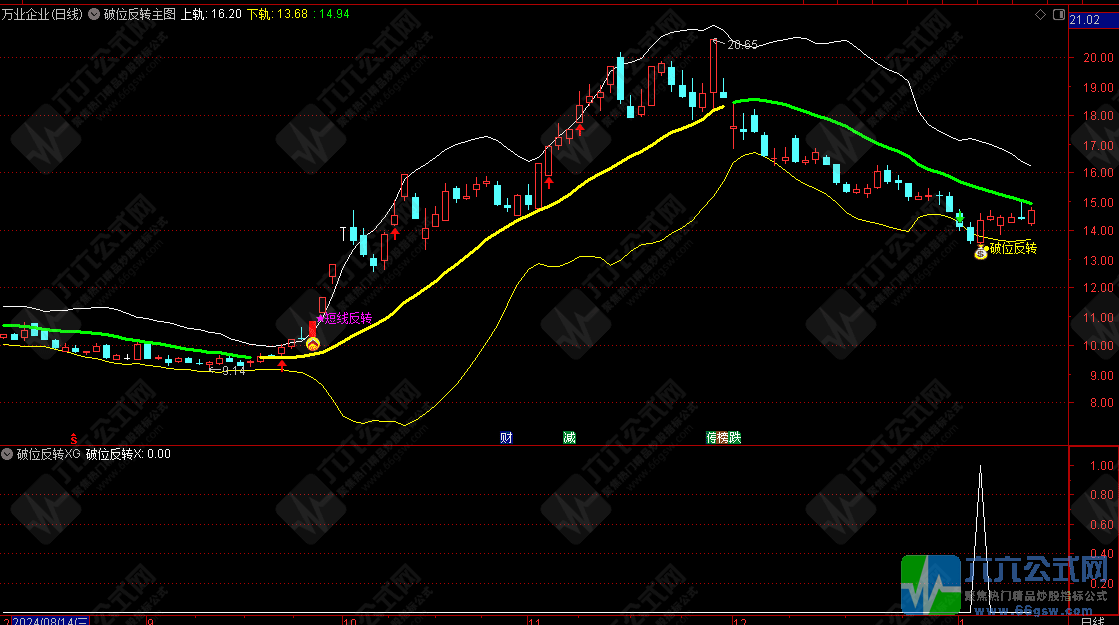Click the 日线 period label at bottom right

tap(1094, 619)
